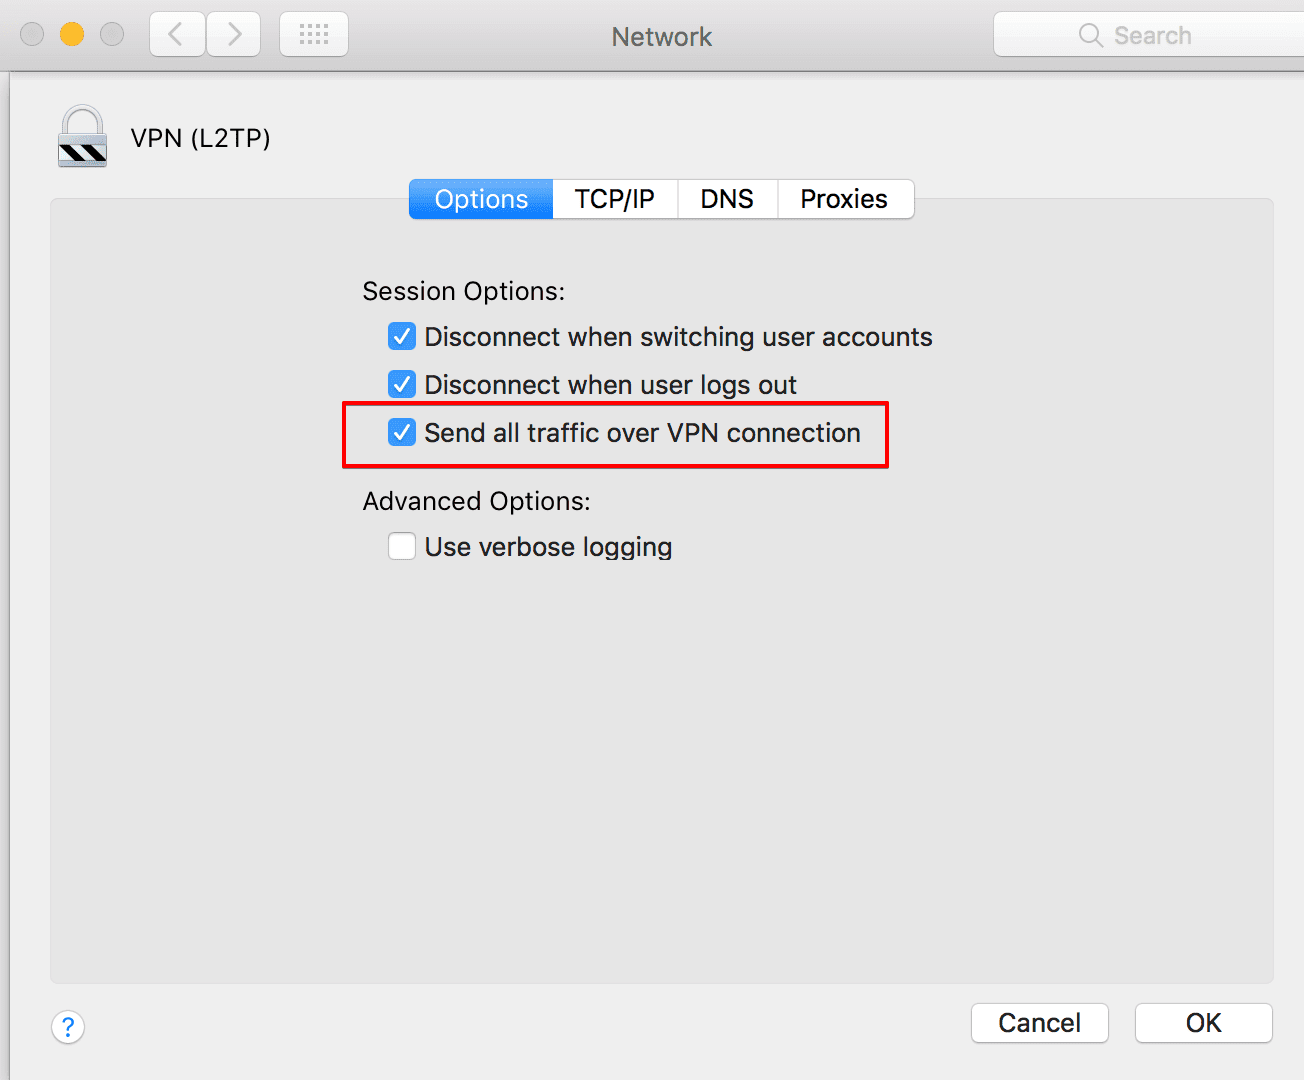Click the back navigation arrow
1304x1080 pixels.
[177, 35]
